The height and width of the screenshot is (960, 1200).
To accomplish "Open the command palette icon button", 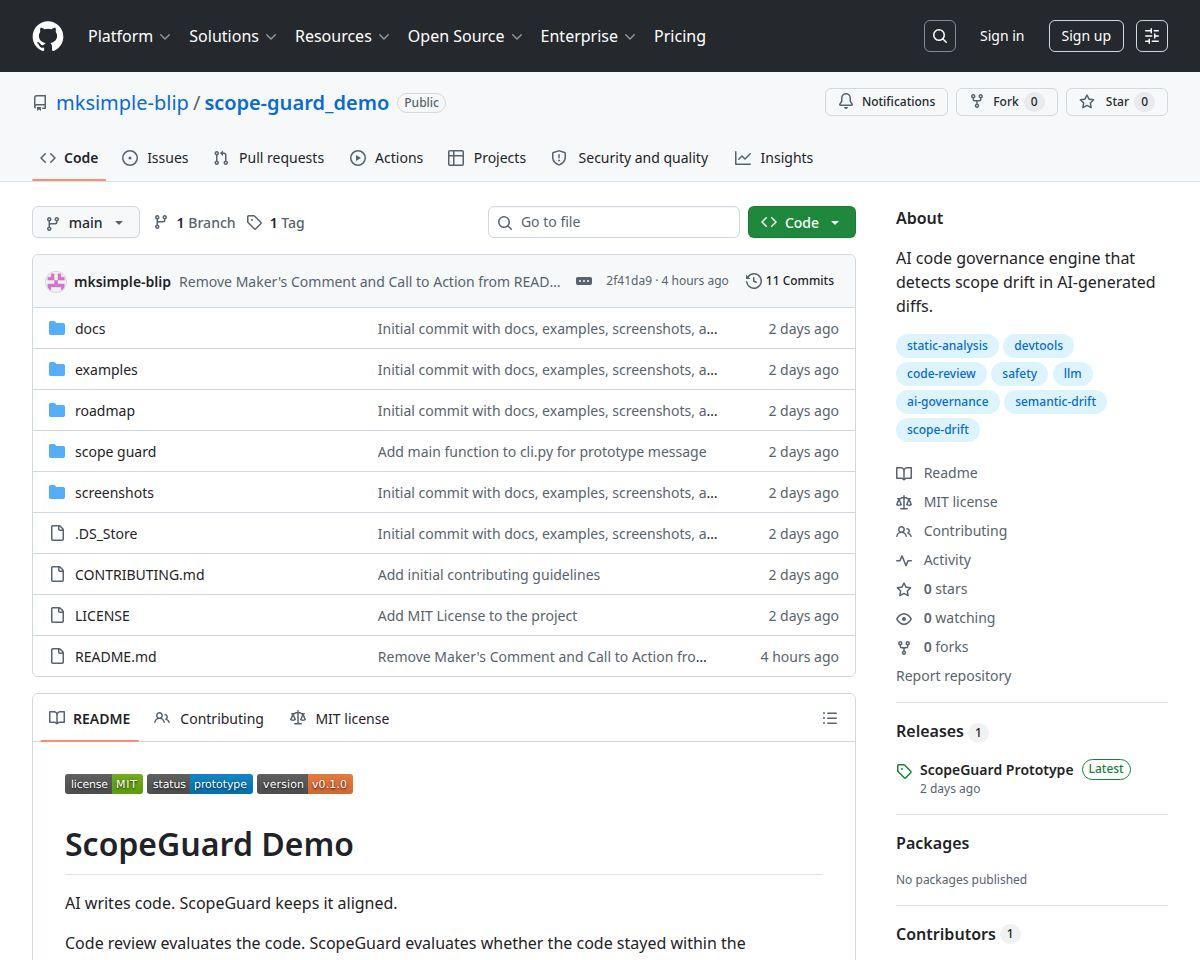I will point(1152,36).
